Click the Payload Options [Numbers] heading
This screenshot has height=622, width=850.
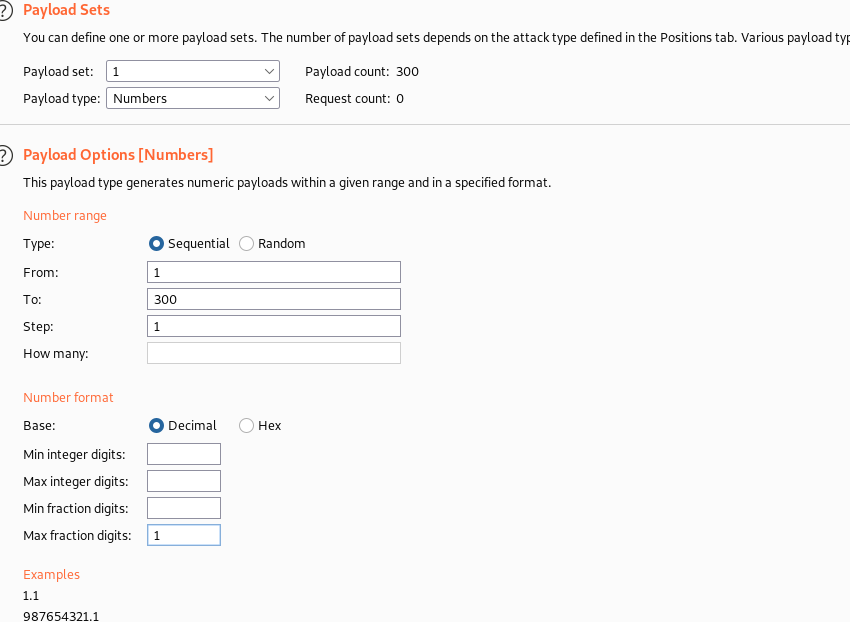118,155
